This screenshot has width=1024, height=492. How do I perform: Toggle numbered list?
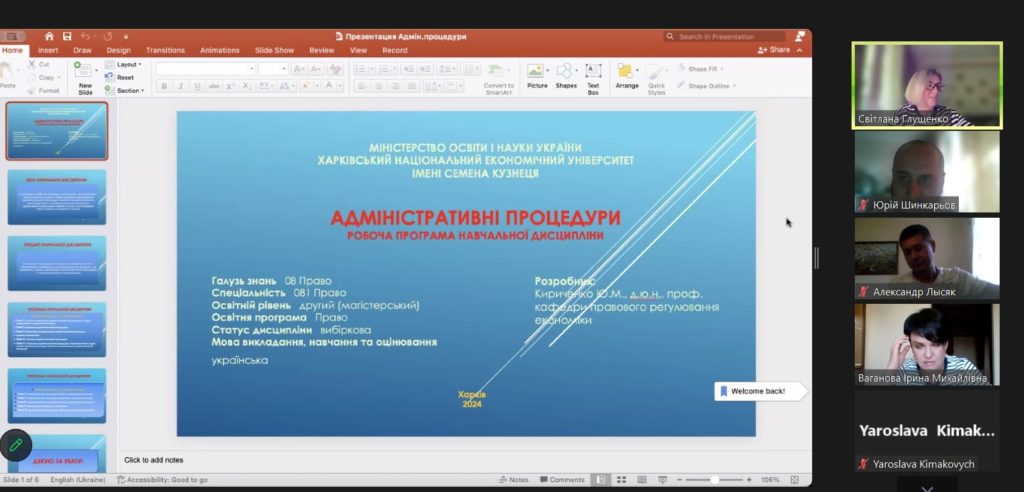[x=386, y=69]
